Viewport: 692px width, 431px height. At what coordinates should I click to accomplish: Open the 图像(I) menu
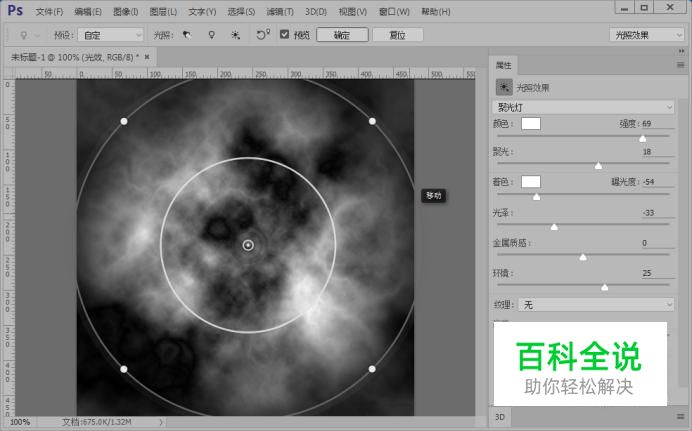point(126,12)
